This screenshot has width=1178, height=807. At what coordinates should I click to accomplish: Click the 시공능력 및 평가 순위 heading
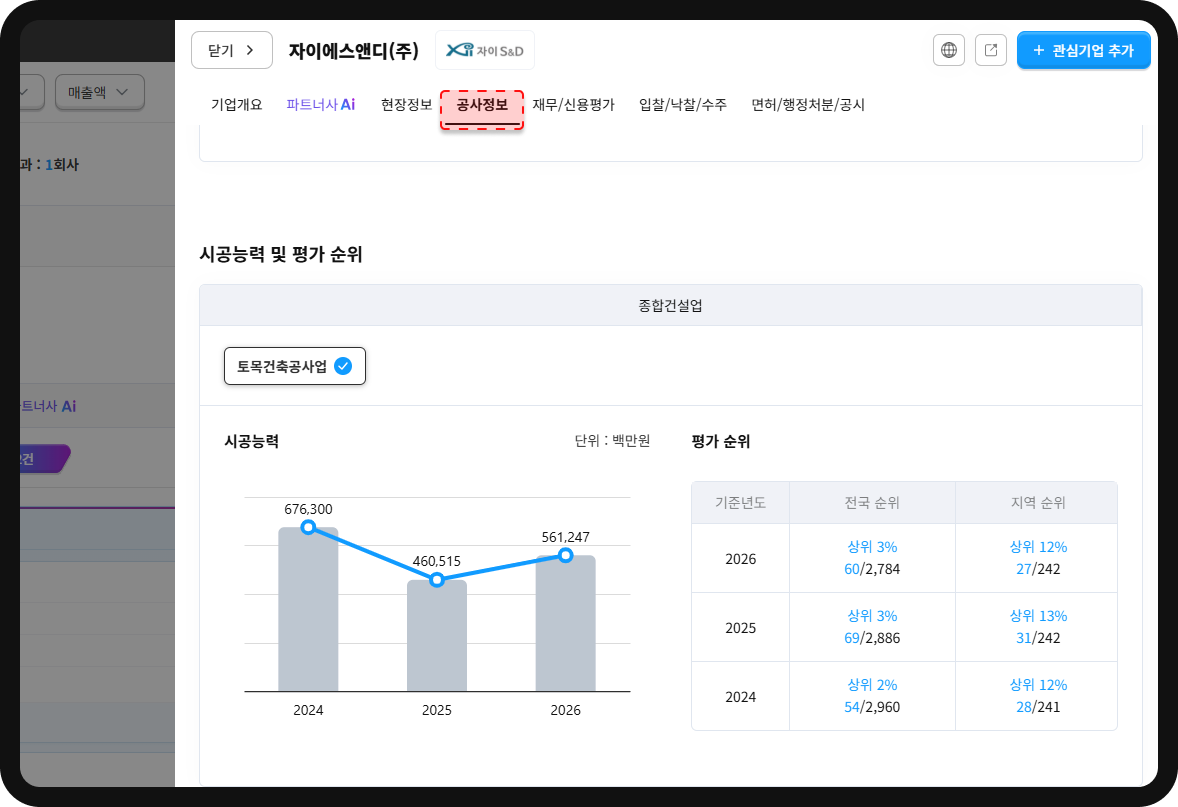281,254
